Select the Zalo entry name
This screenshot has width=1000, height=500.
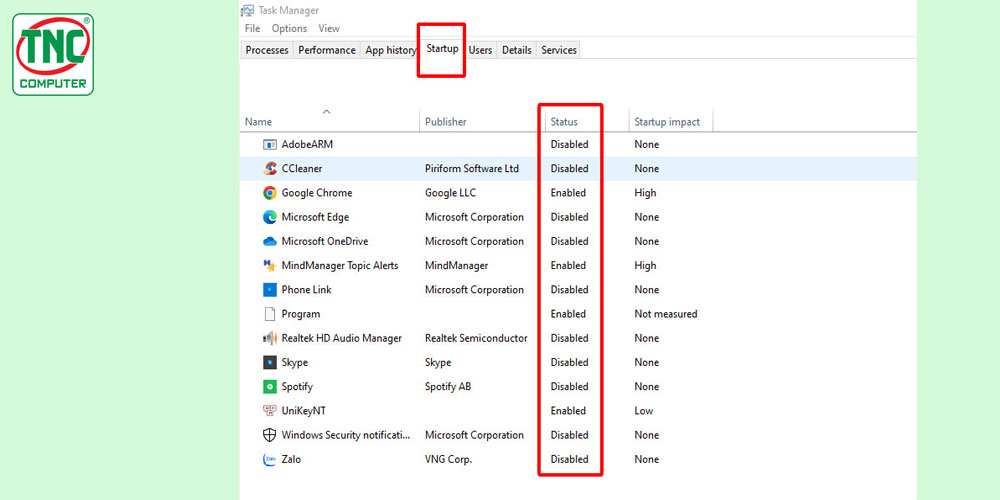pos(291,460)
